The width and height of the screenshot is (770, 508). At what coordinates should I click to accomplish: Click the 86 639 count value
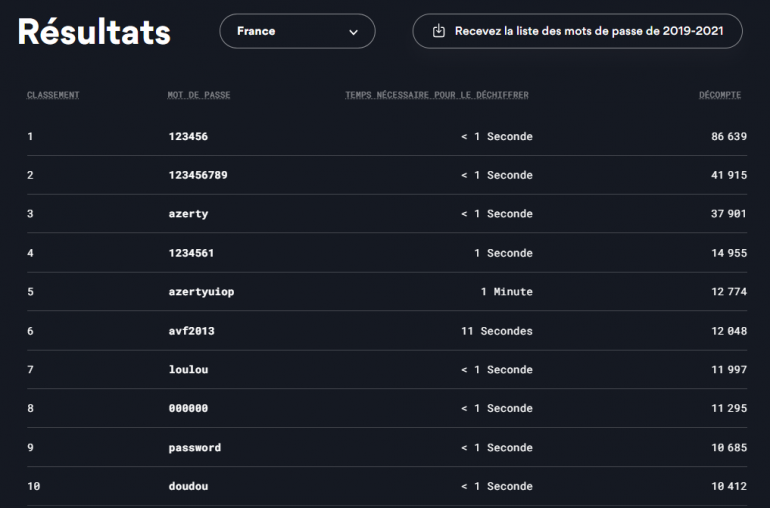(728, 136)
